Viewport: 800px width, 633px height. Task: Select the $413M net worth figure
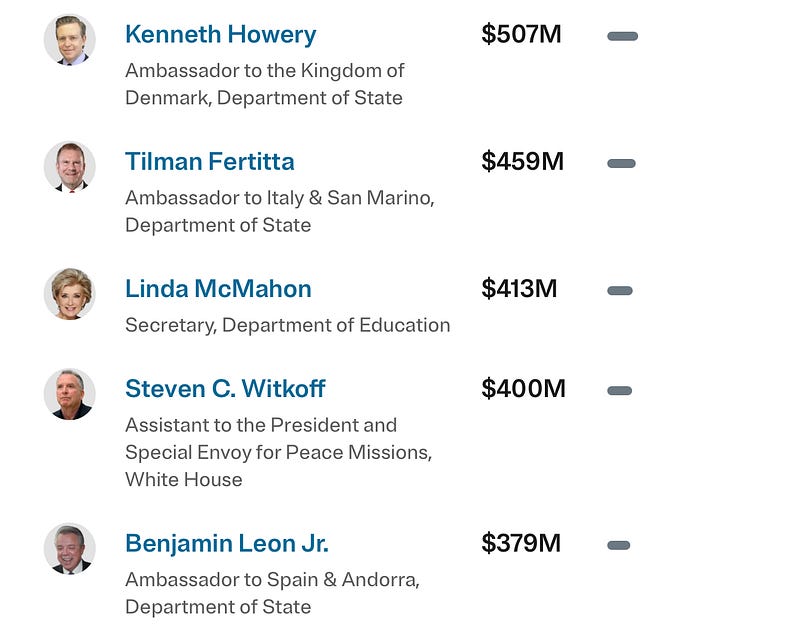[519, 288]
